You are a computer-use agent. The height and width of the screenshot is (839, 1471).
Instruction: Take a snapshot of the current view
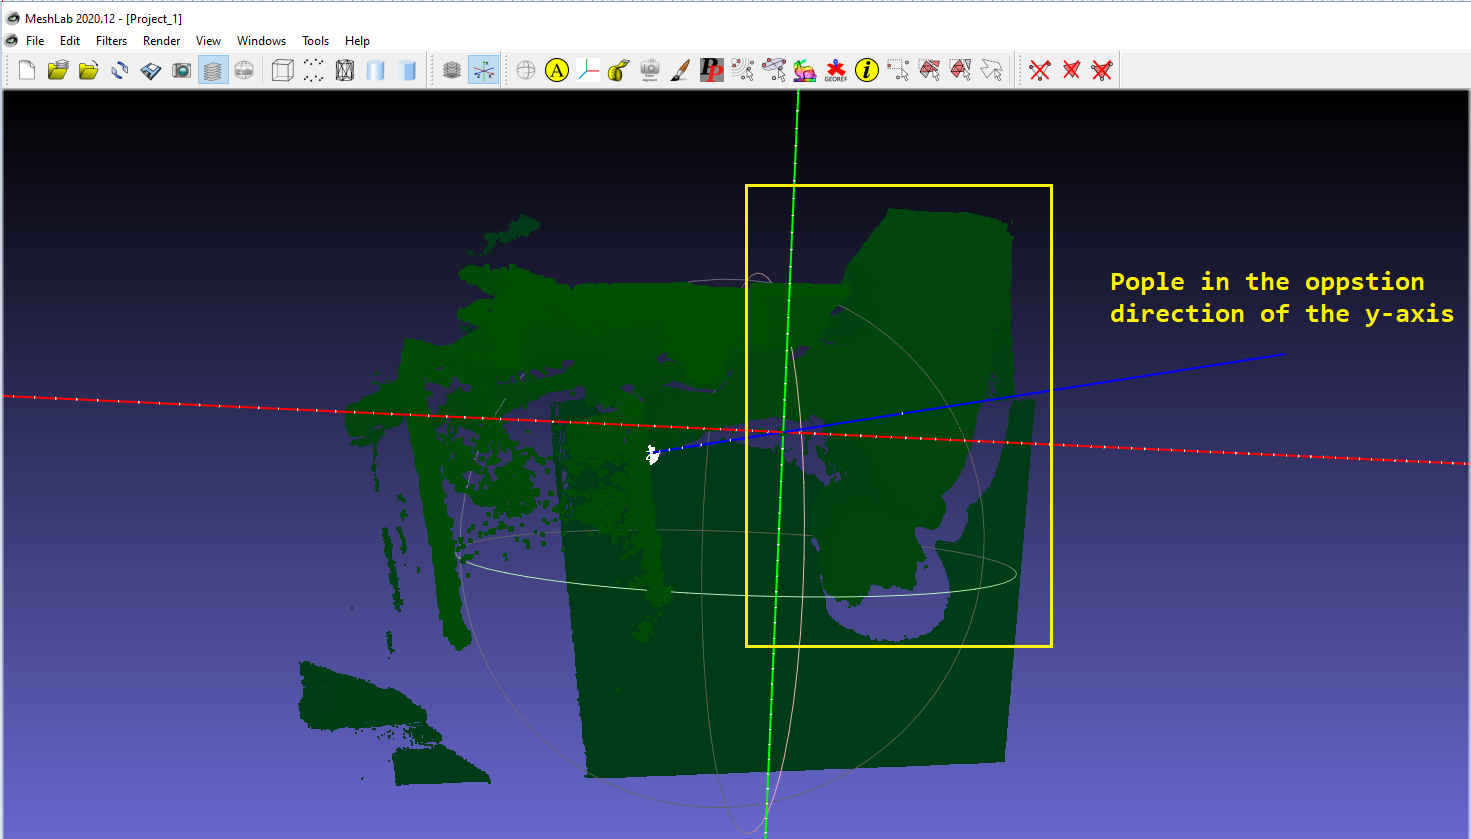(181, 69)
